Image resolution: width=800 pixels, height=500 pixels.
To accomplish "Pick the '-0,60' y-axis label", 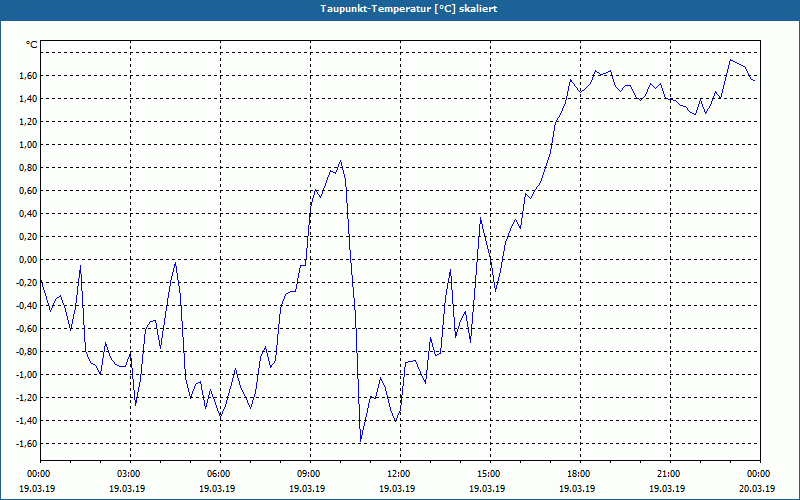I will pos(28,329).
